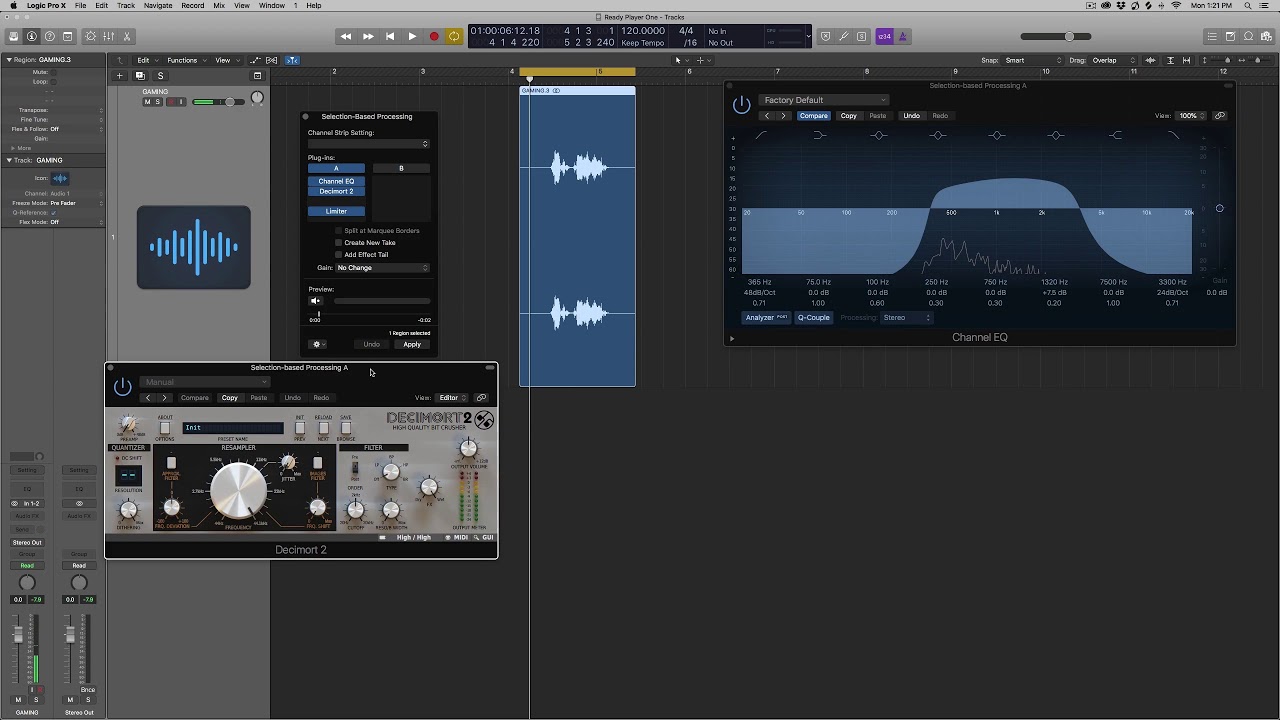Toggle the Inspector panel

pos(32,37)
